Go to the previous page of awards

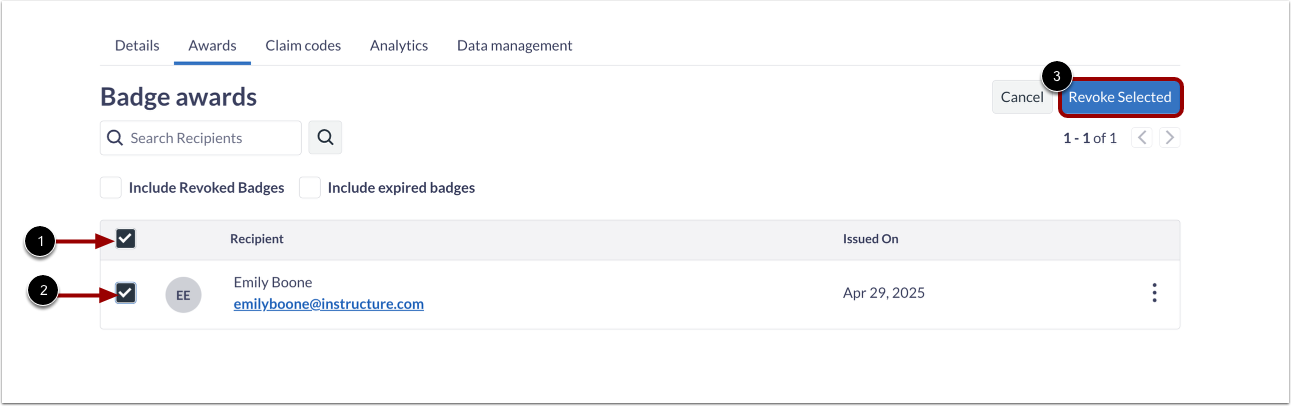(1141, 138)
